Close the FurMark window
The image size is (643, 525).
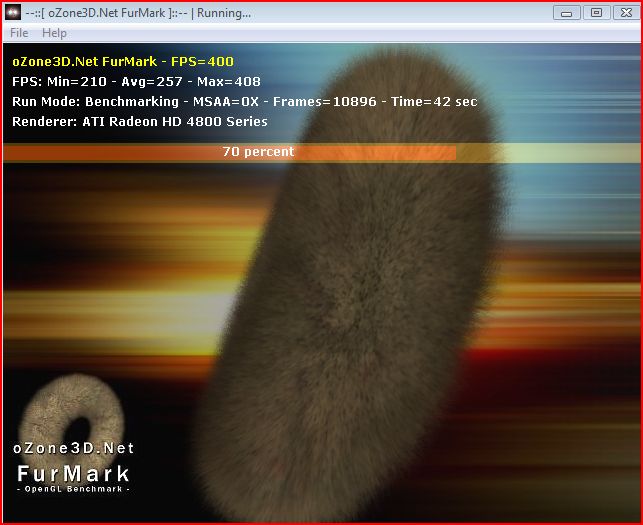pyautogui.click(x=626, y=13)
